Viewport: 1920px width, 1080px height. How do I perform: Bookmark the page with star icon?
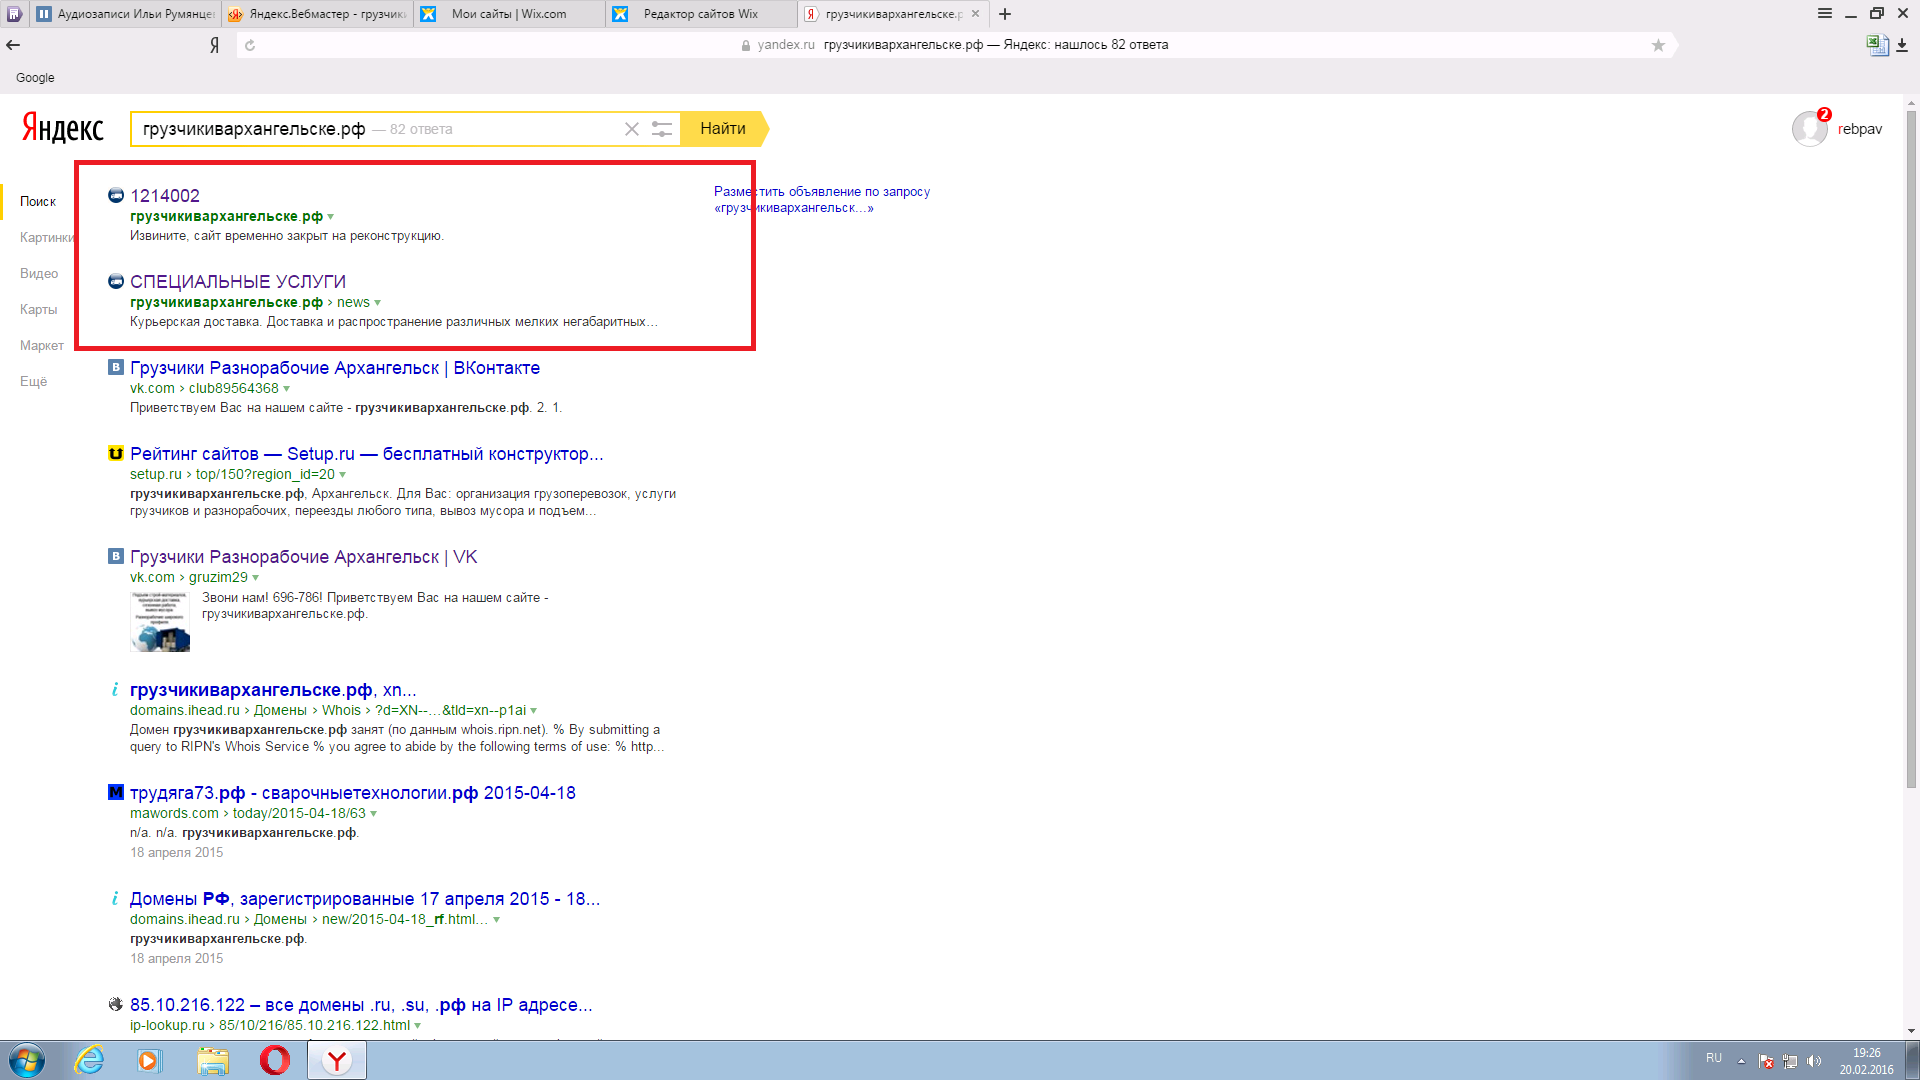tap(1658, 45)
